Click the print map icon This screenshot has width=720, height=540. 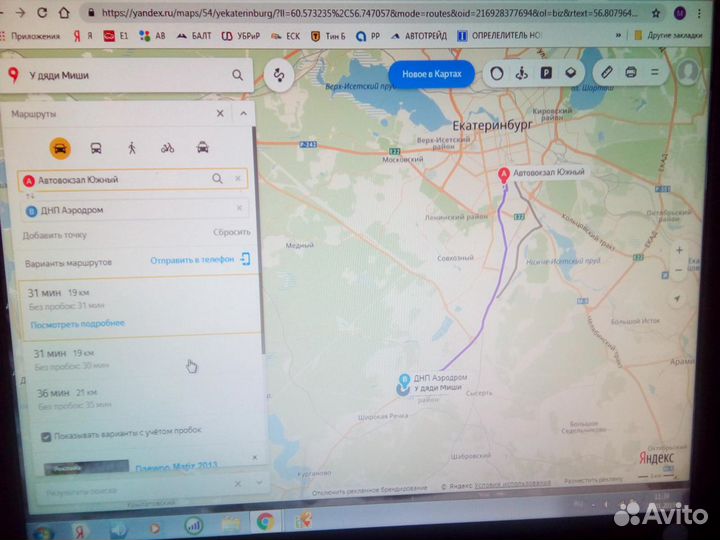(631, 73)
